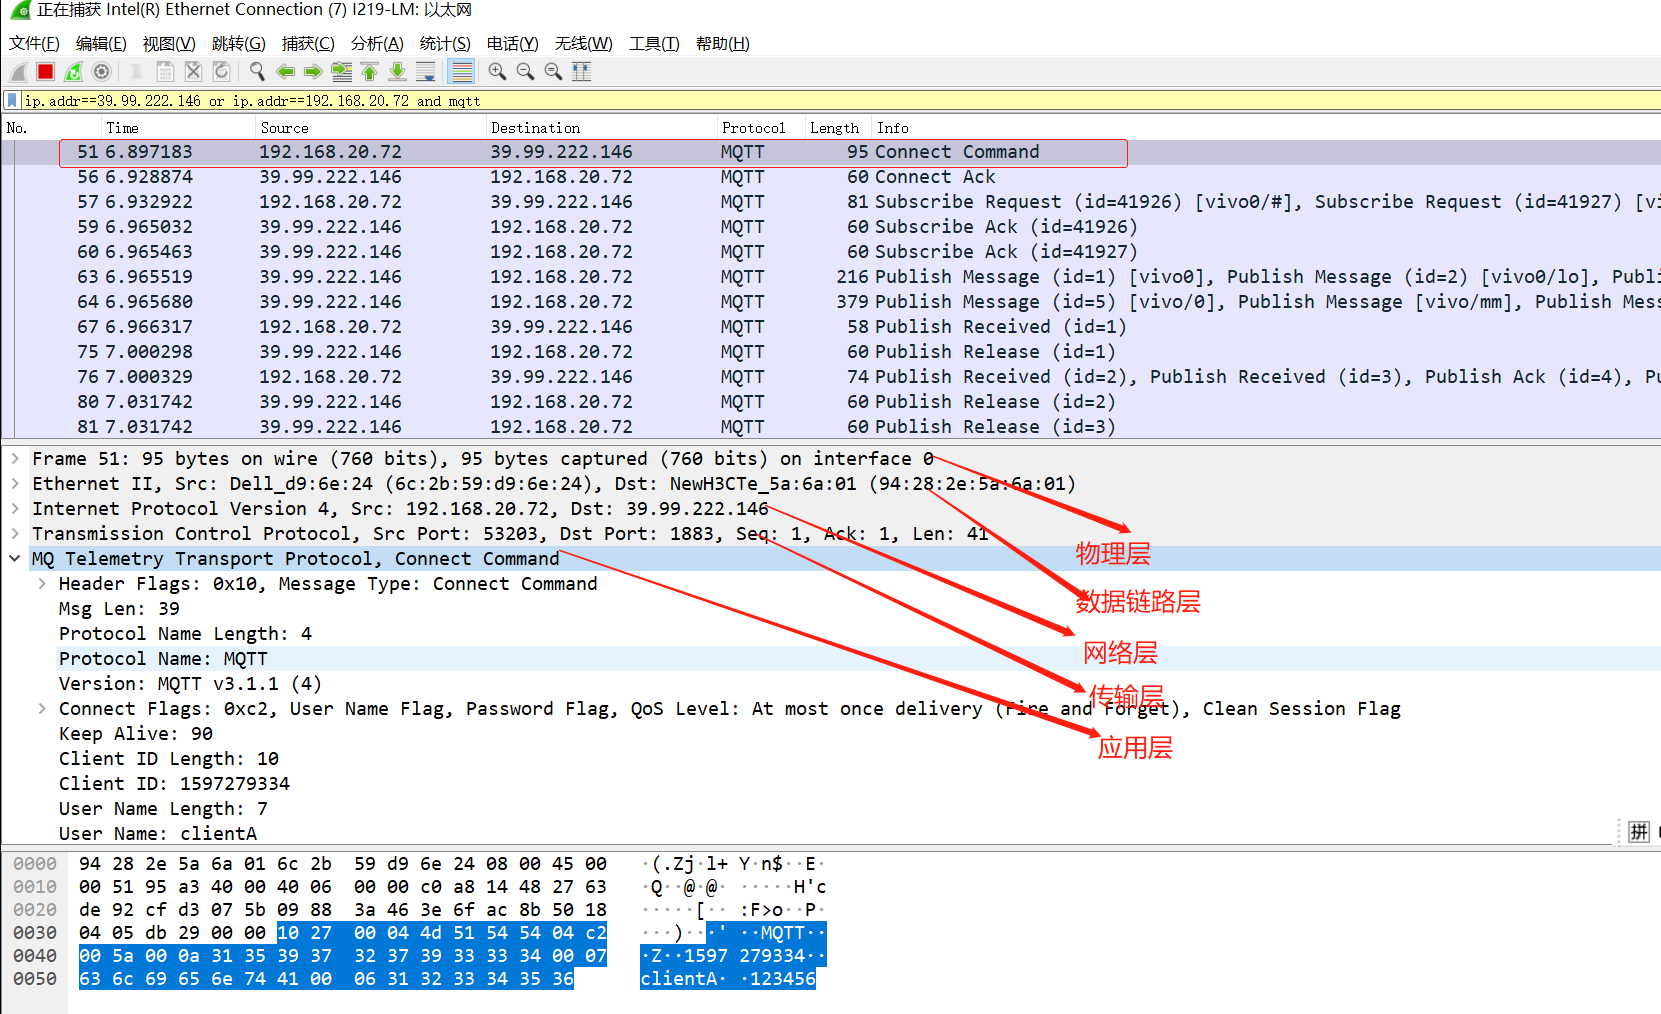Viewport: 1661px width, 1014px height.
Task: Open the 无线(W) menu
Action: 583,43
